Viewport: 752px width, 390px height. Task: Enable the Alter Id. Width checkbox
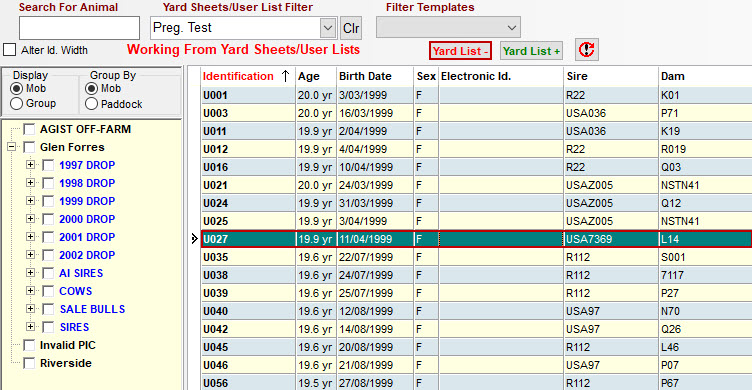click(x=10, y=50)
